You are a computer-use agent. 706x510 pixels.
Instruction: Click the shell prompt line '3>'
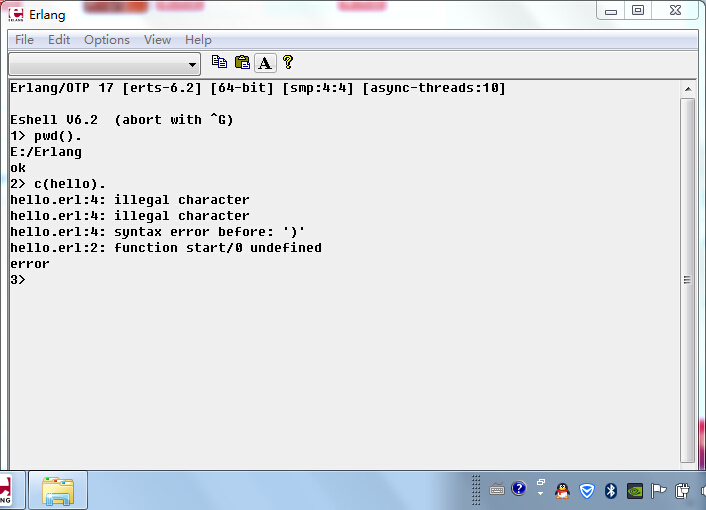[x=18, y=280]
